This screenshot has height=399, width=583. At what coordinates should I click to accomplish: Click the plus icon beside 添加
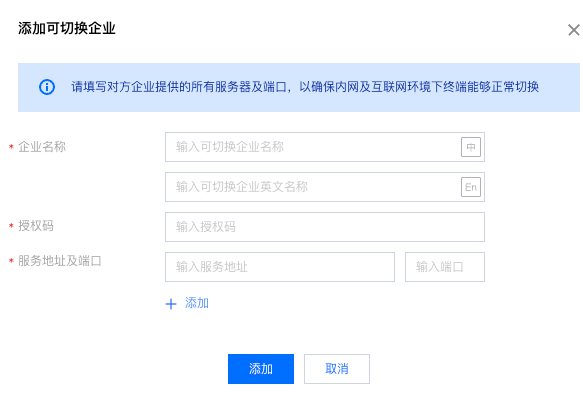click(171, 304)
